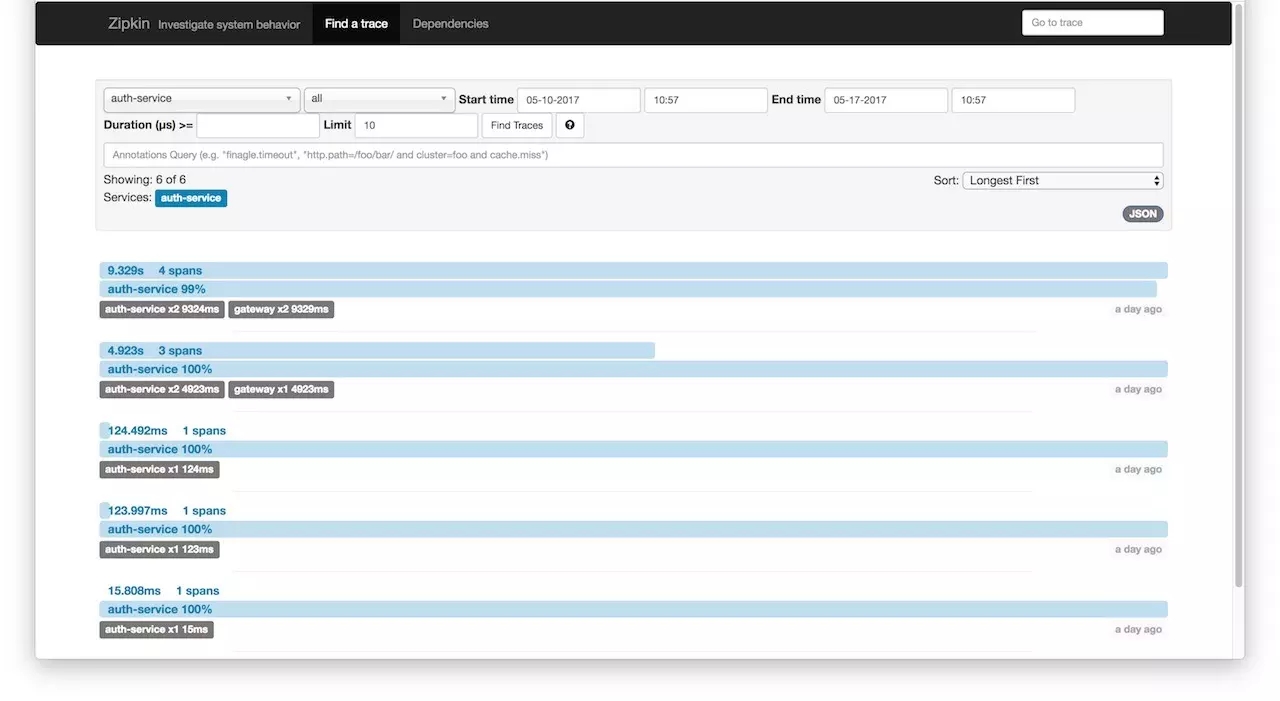Expand the span name 'all' dropdown
Screen dimensions: 1280x701
[x=379, y=99]
